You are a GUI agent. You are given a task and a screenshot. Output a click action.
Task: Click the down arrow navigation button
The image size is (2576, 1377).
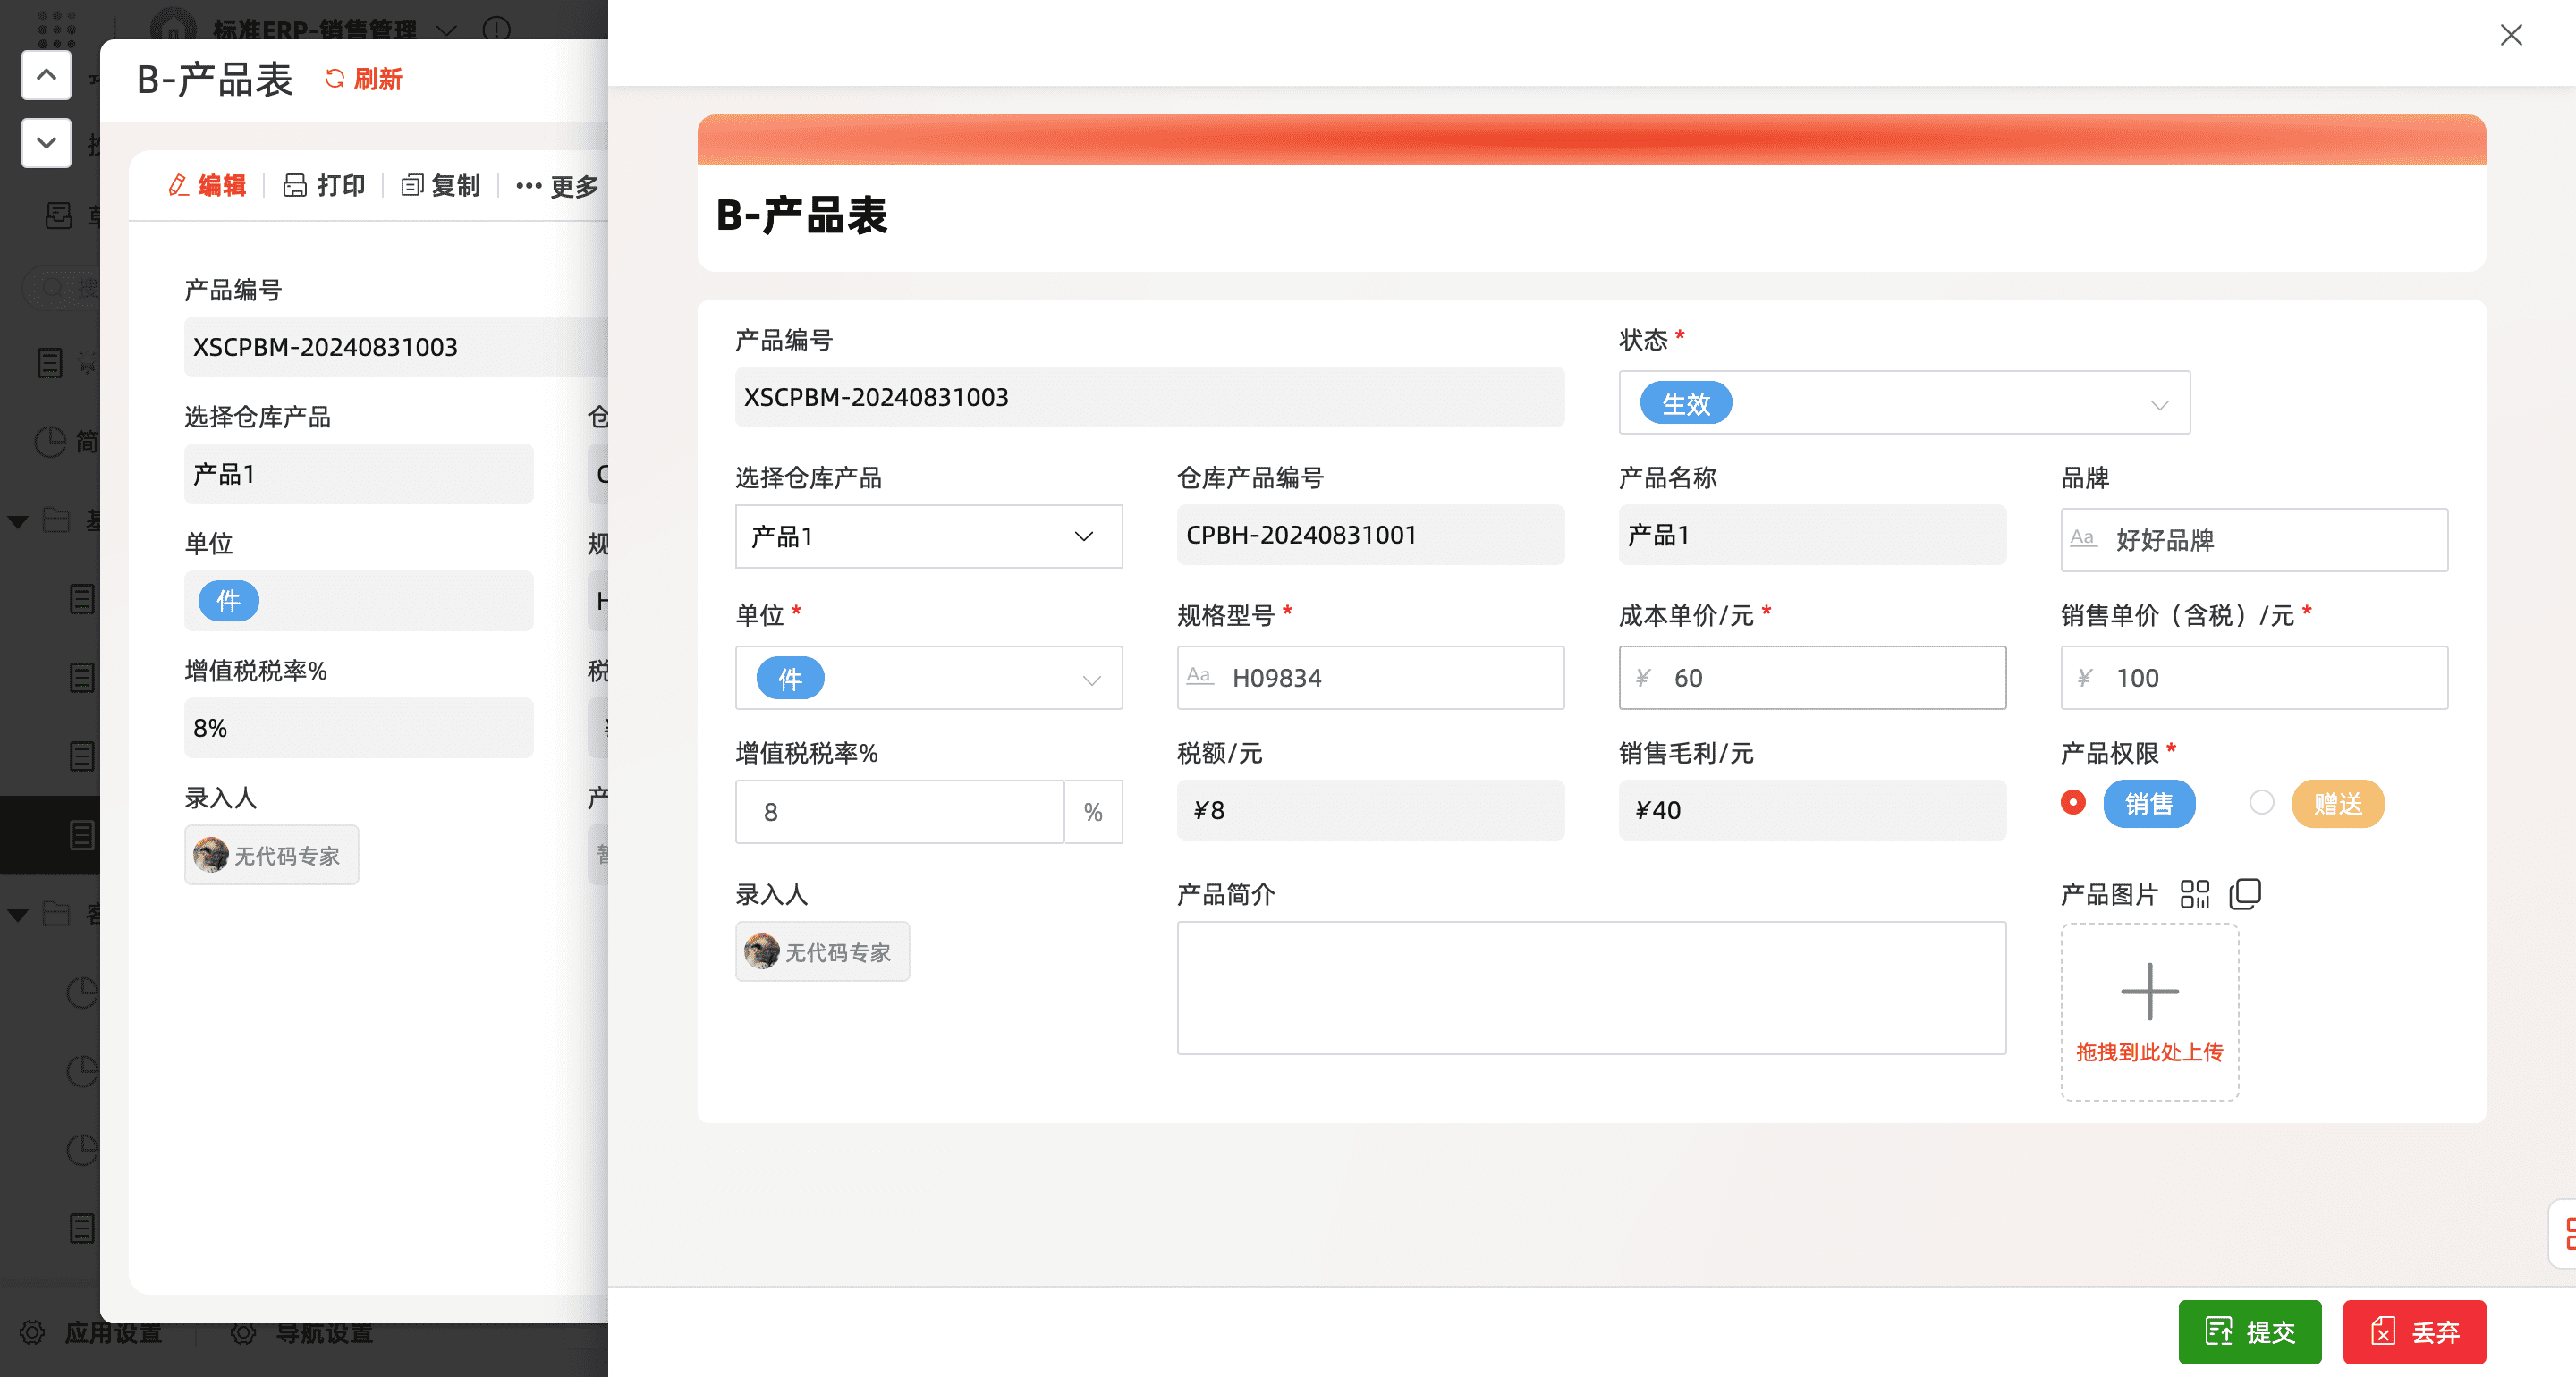click(46, 142)
